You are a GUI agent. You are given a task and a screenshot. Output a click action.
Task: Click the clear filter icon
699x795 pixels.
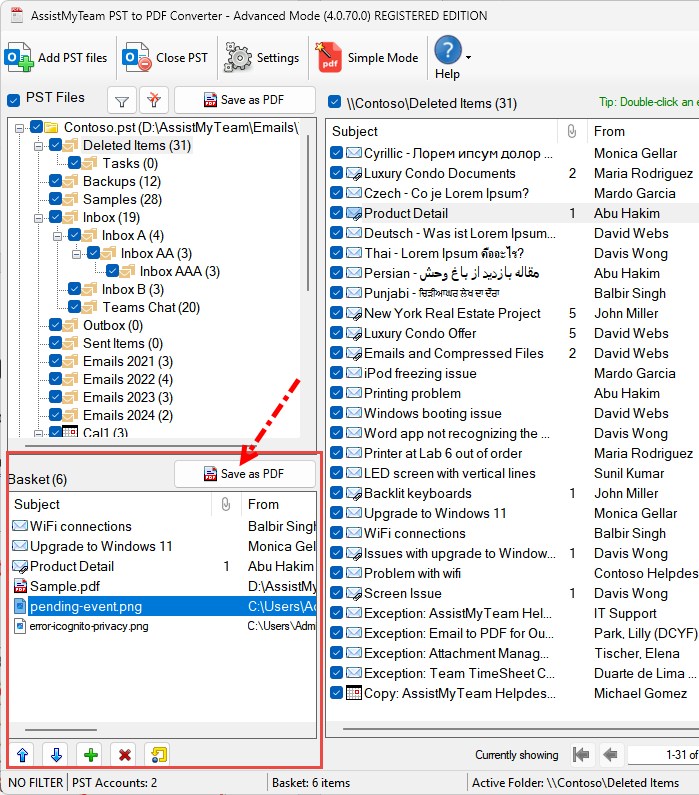pyautogui.click(x=153, y=100)
